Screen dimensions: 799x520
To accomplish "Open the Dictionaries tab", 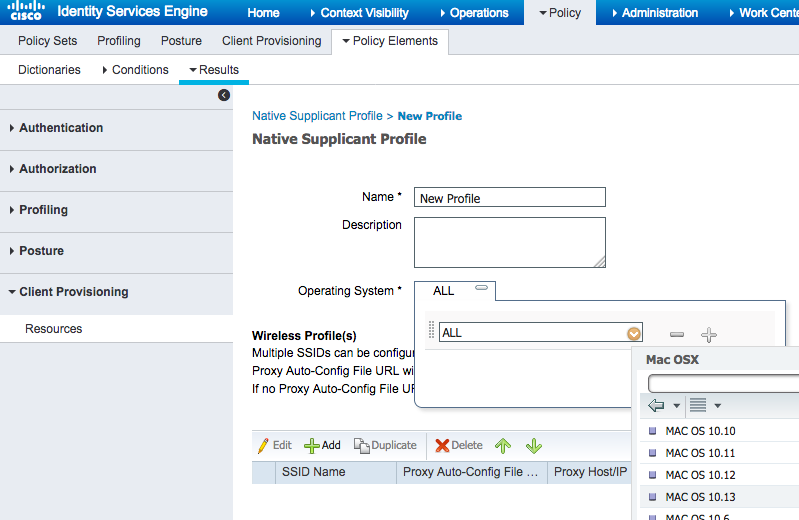I will [49, 70].
